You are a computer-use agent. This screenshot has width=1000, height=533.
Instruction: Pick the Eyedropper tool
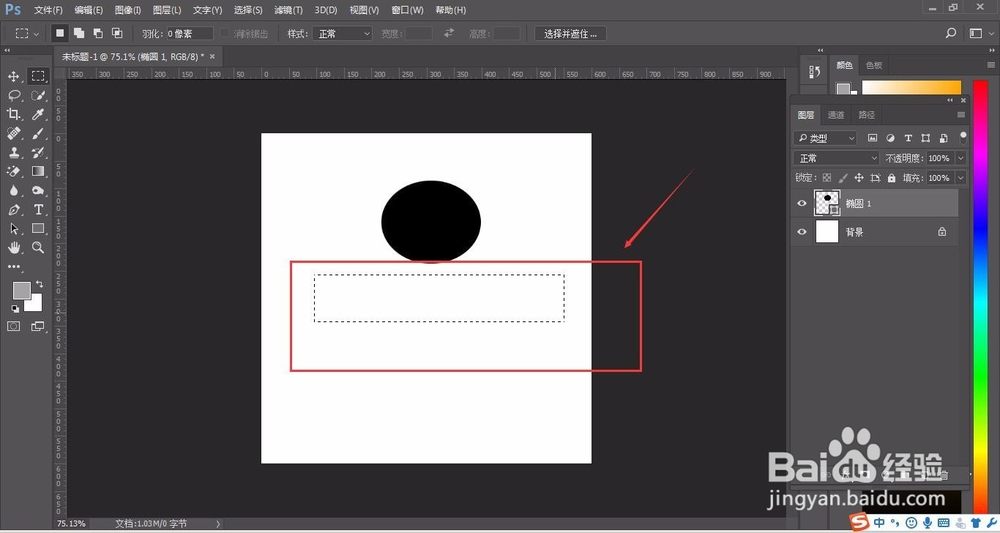[x=38, y=114]
